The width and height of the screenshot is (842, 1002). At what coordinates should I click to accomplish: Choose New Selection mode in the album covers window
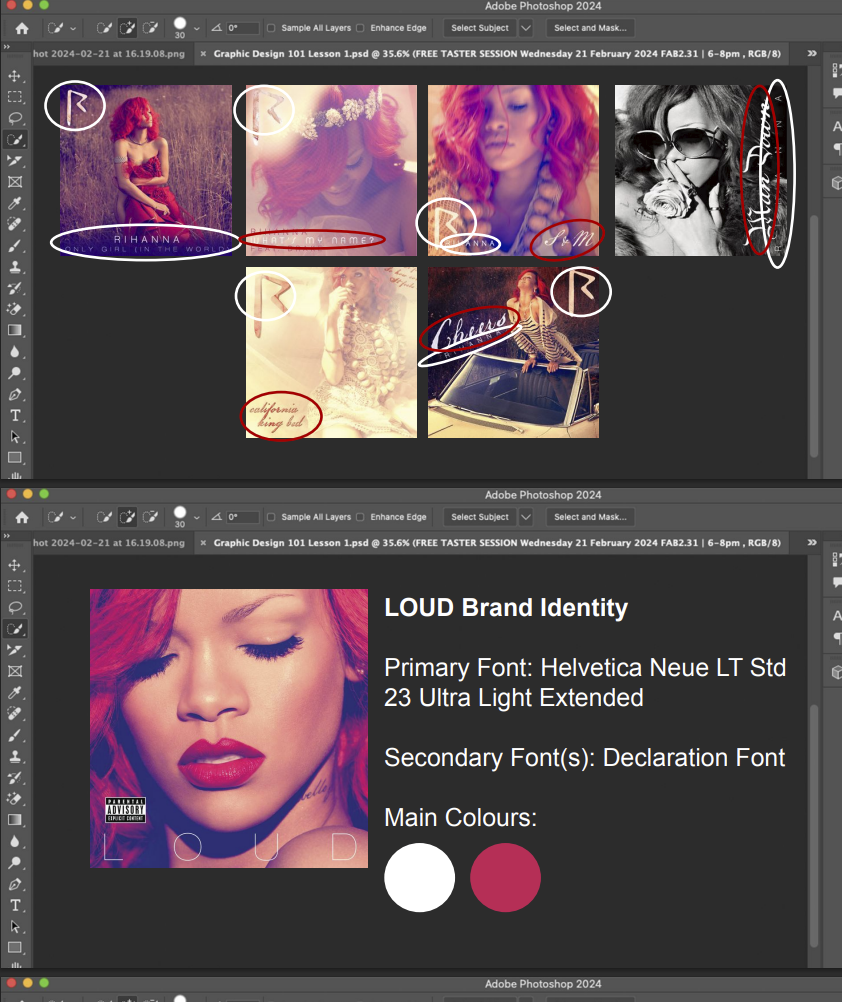(103, 28)
